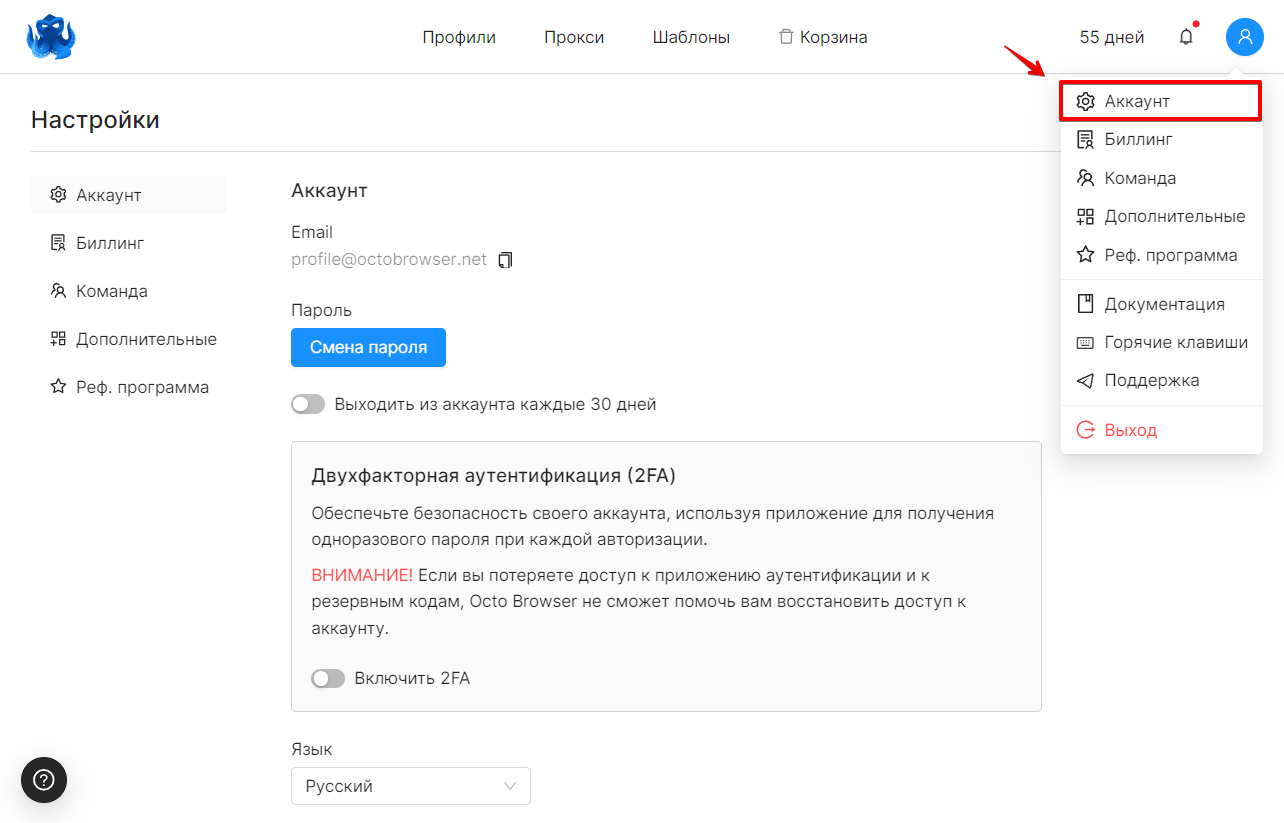Enable the Включить 2FA switch
Screen dimensions: 1284x823
click(328, 678)
